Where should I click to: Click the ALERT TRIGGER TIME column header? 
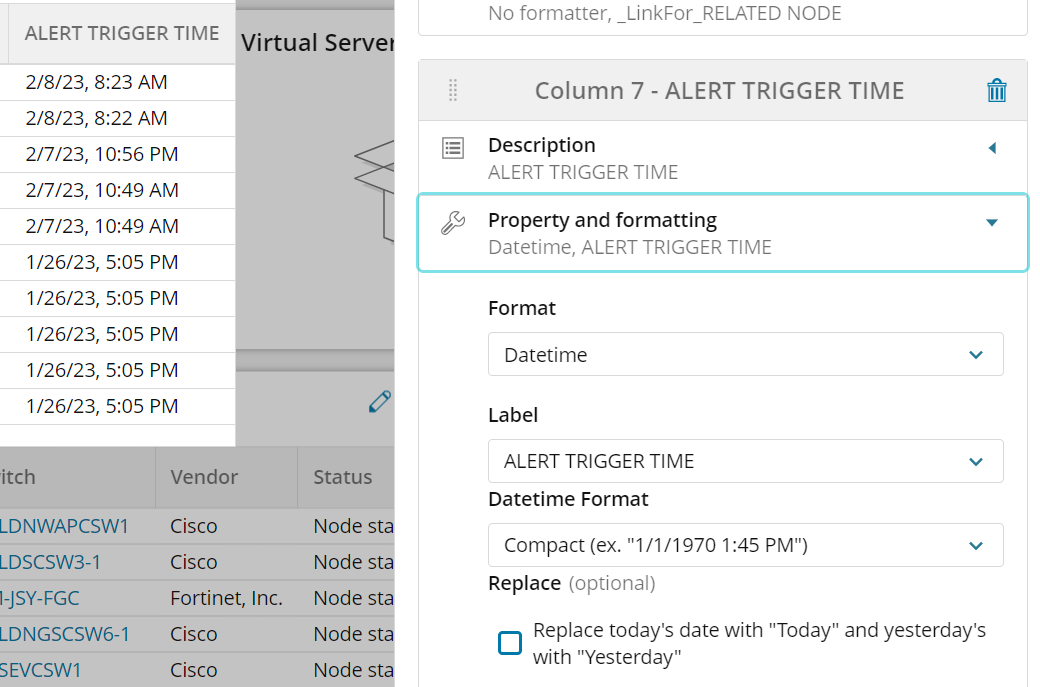click(x=122, y=33)
